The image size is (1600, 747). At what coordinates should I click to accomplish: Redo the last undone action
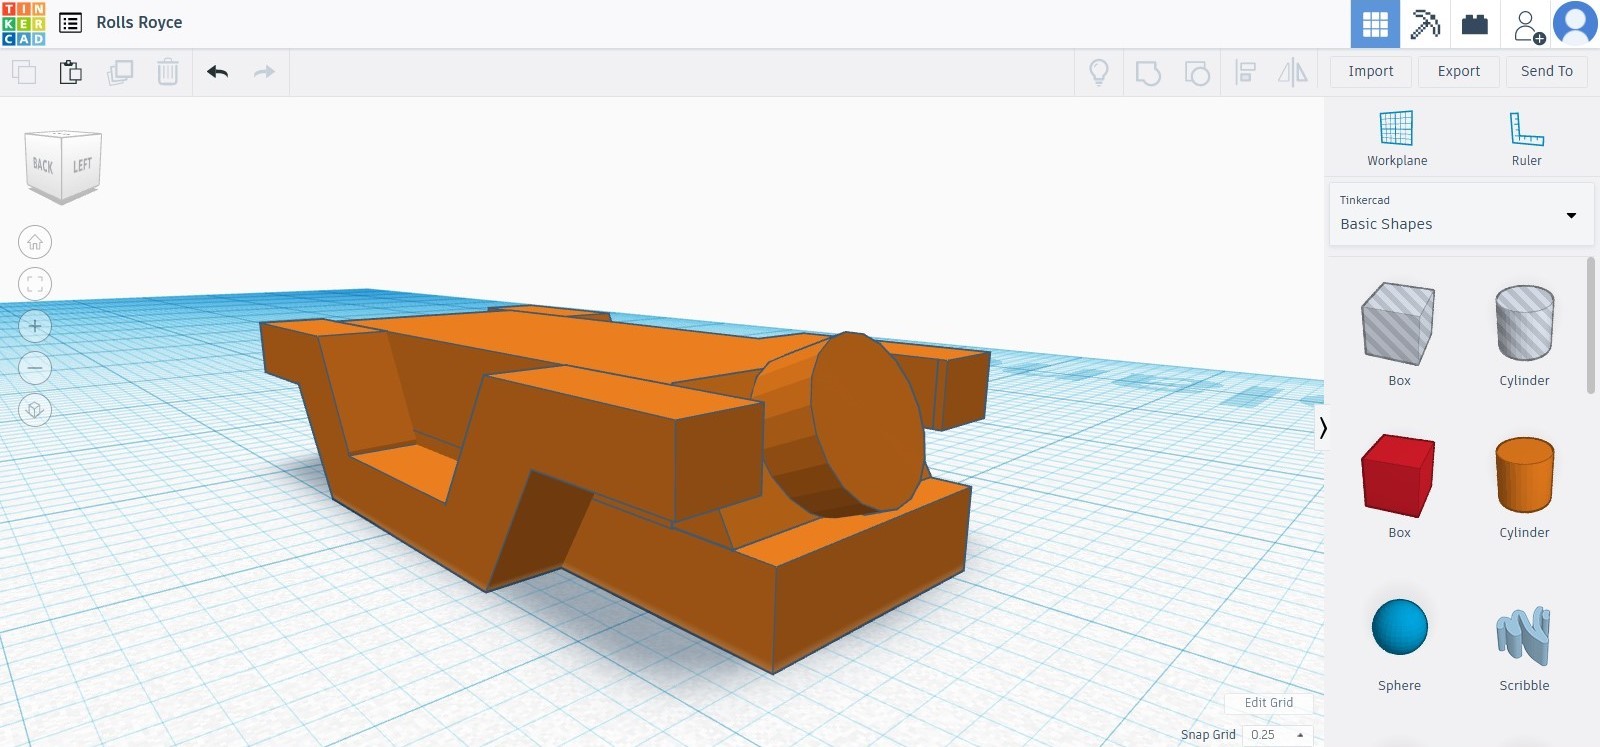point(264,72)
